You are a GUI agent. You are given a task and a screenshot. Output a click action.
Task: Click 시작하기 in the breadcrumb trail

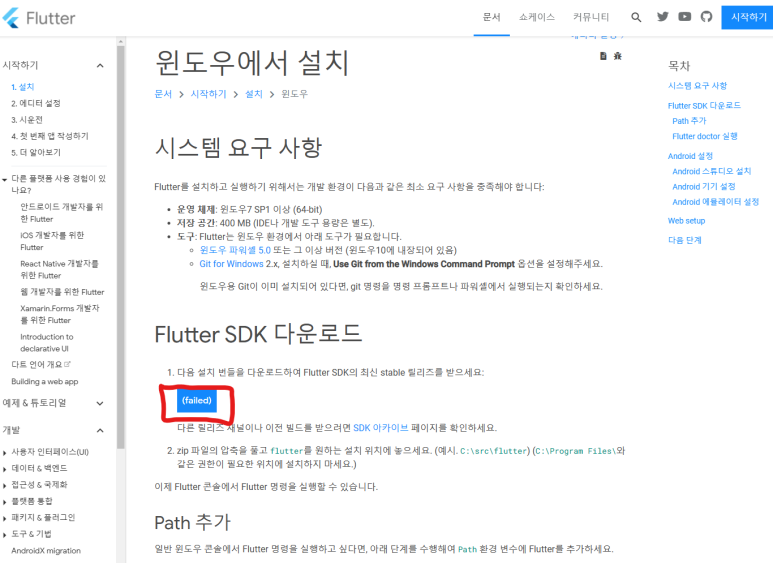[209, 94]
